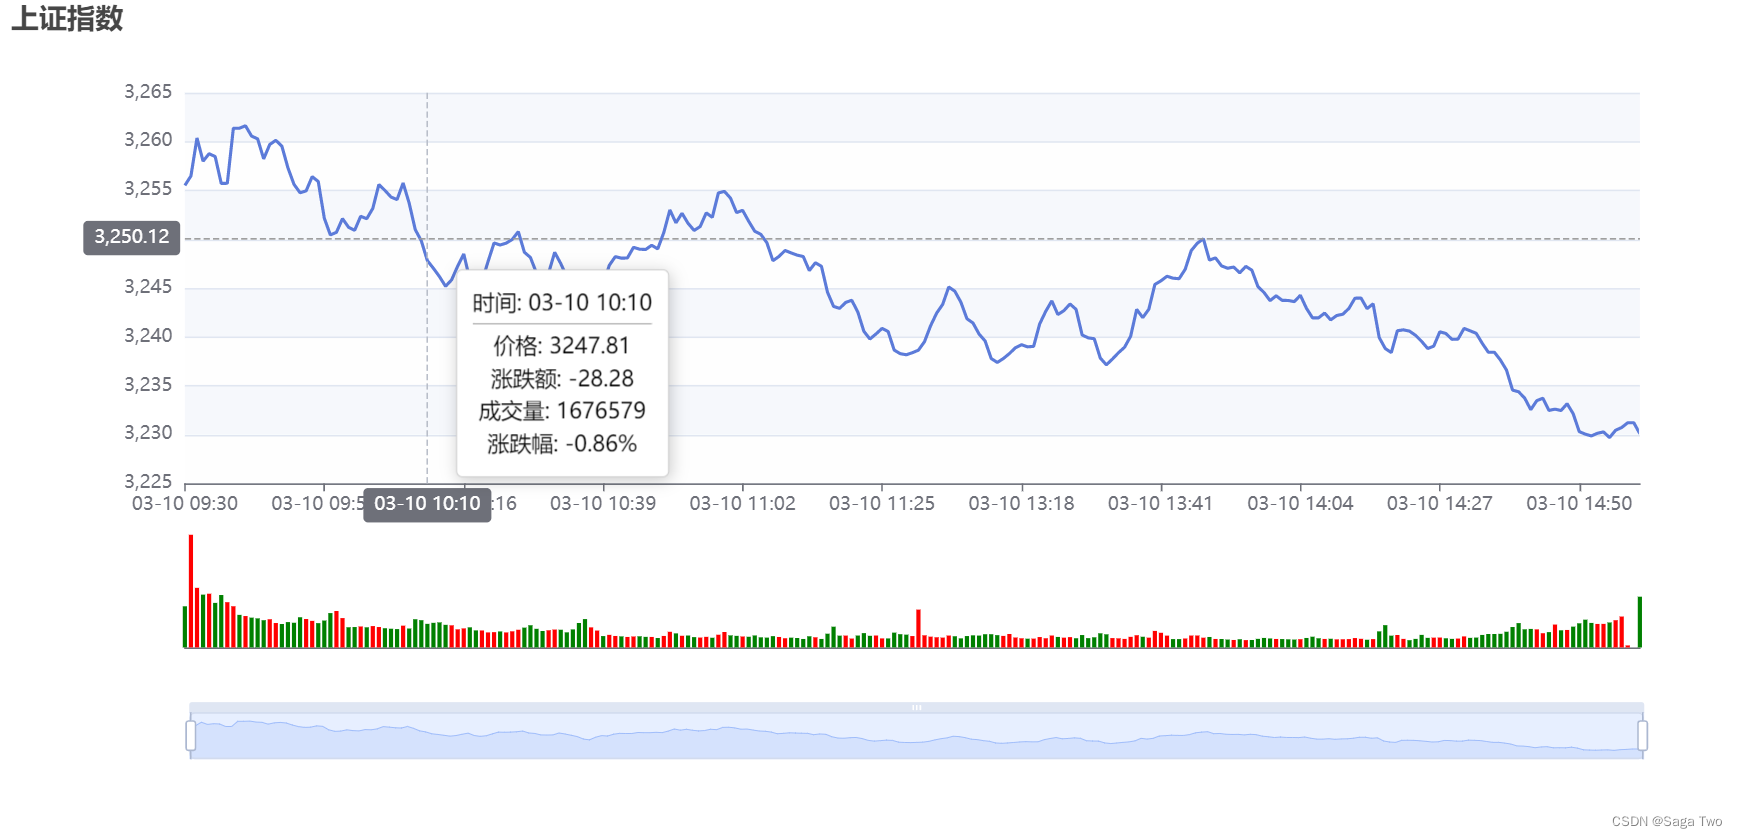The height and width of the screenshot is (838, 1737).
Task: Click the x-axis label 03-10 13:41
Action: (x=1160, y=504)
